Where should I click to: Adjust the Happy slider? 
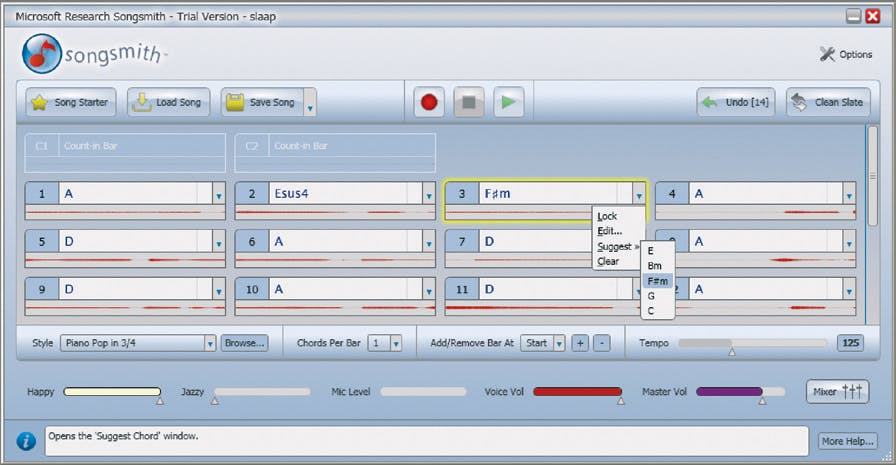(x=113, y=392)
